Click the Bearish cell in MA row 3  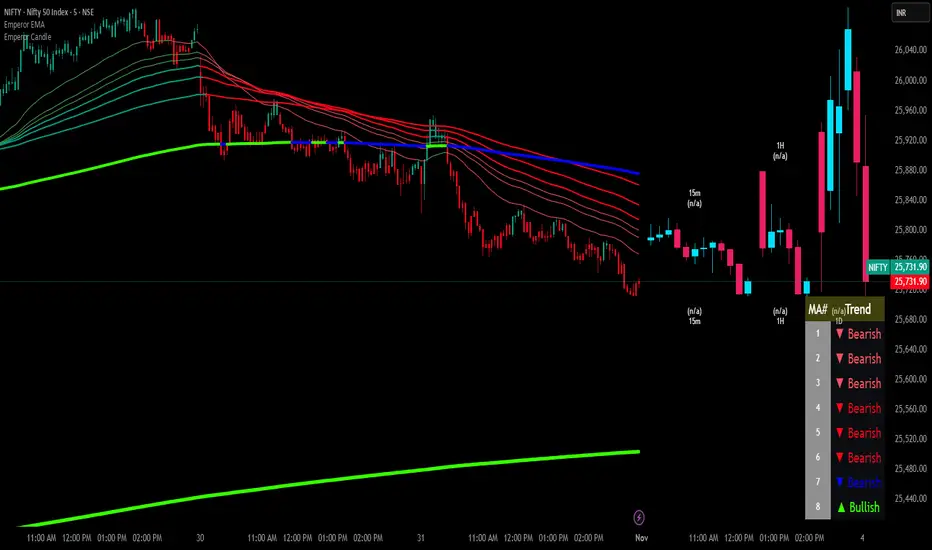tap(858, 384)
